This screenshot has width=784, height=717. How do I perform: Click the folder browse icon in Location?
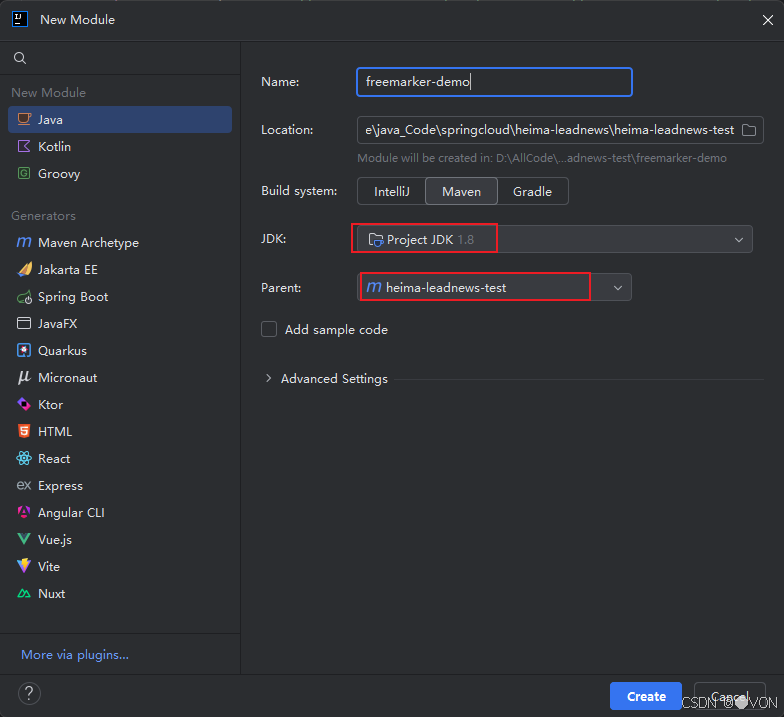coord(748,130)
